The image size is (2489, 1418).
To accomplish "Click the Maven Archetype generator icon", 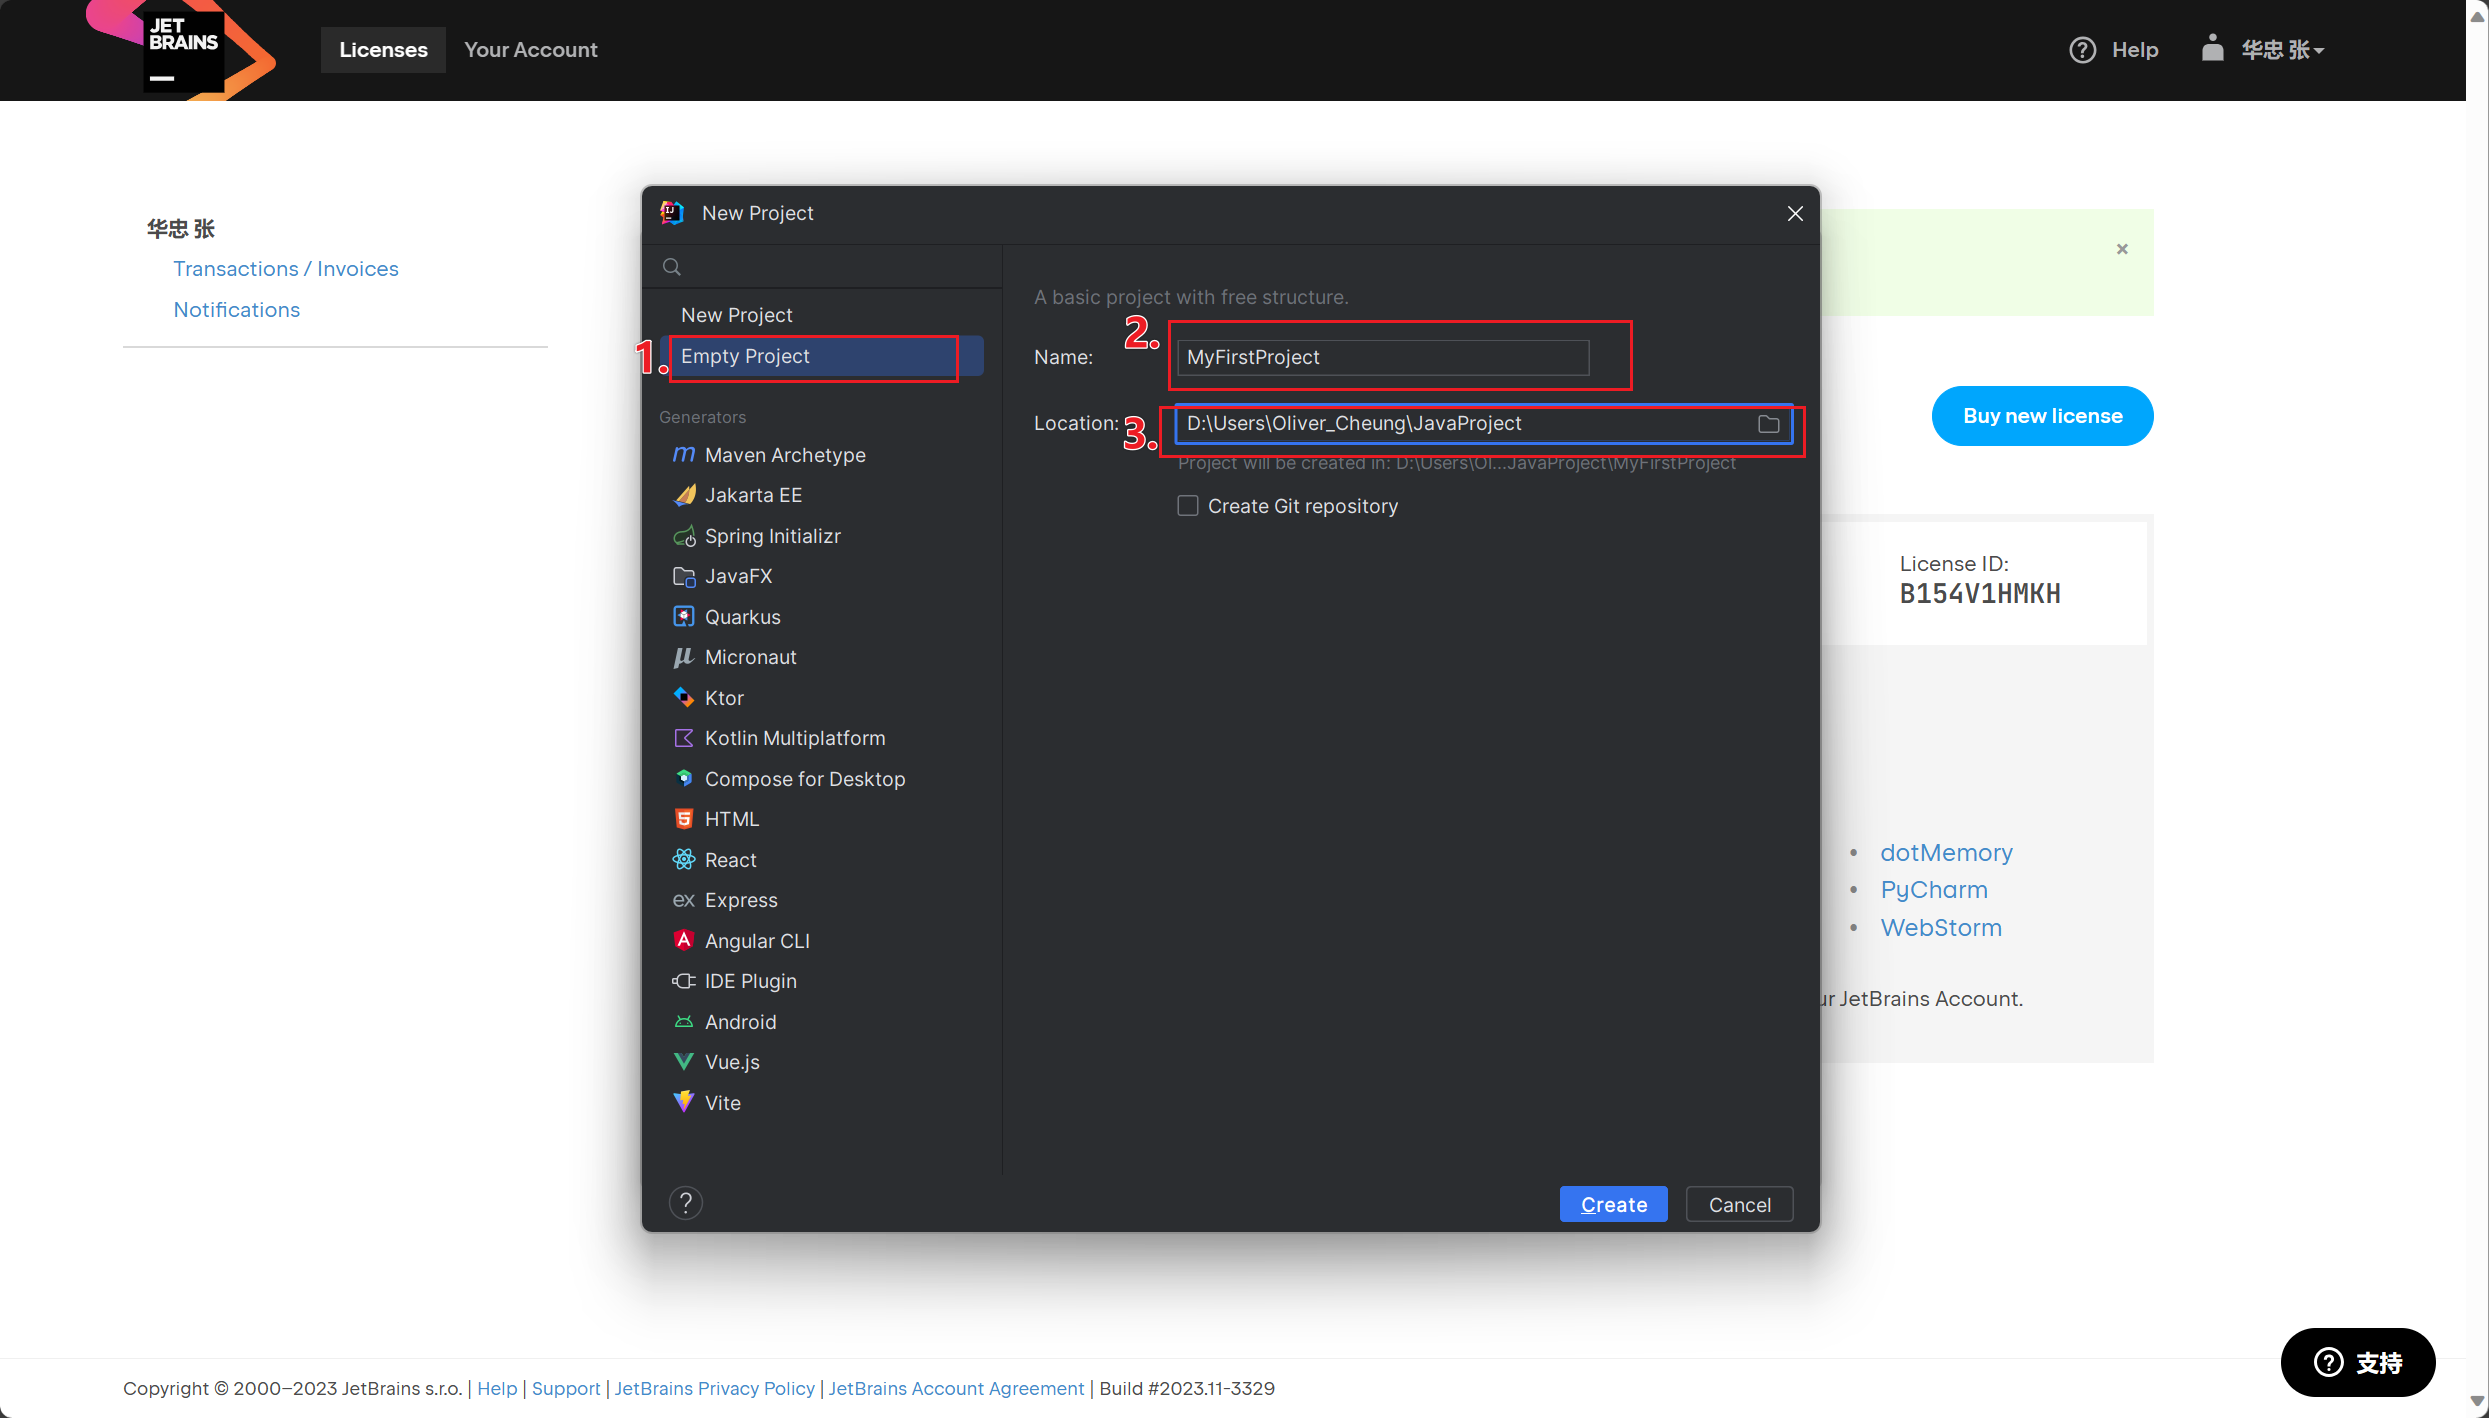I will coord(684,455).
